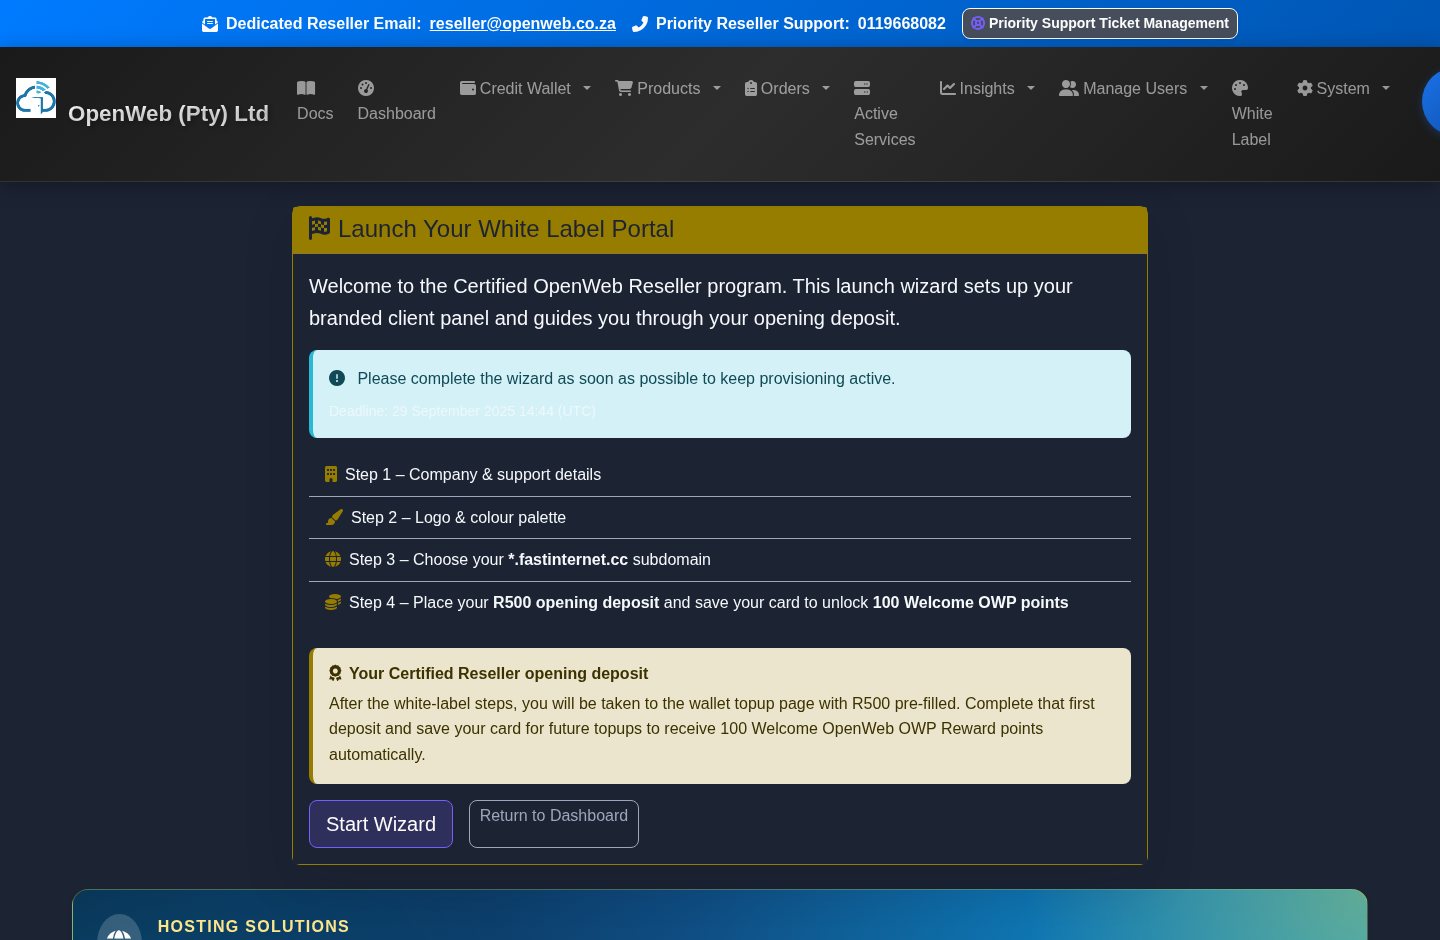Screen dimensions: 1440x940
Task: Click the Start Wizard button
Action: (x=381, y=824)
